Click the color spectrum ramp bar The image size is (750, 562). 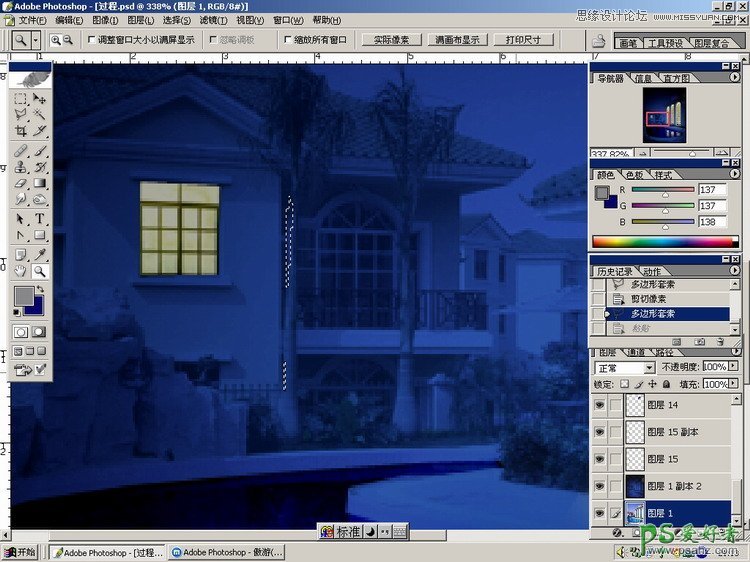(664, 240)
